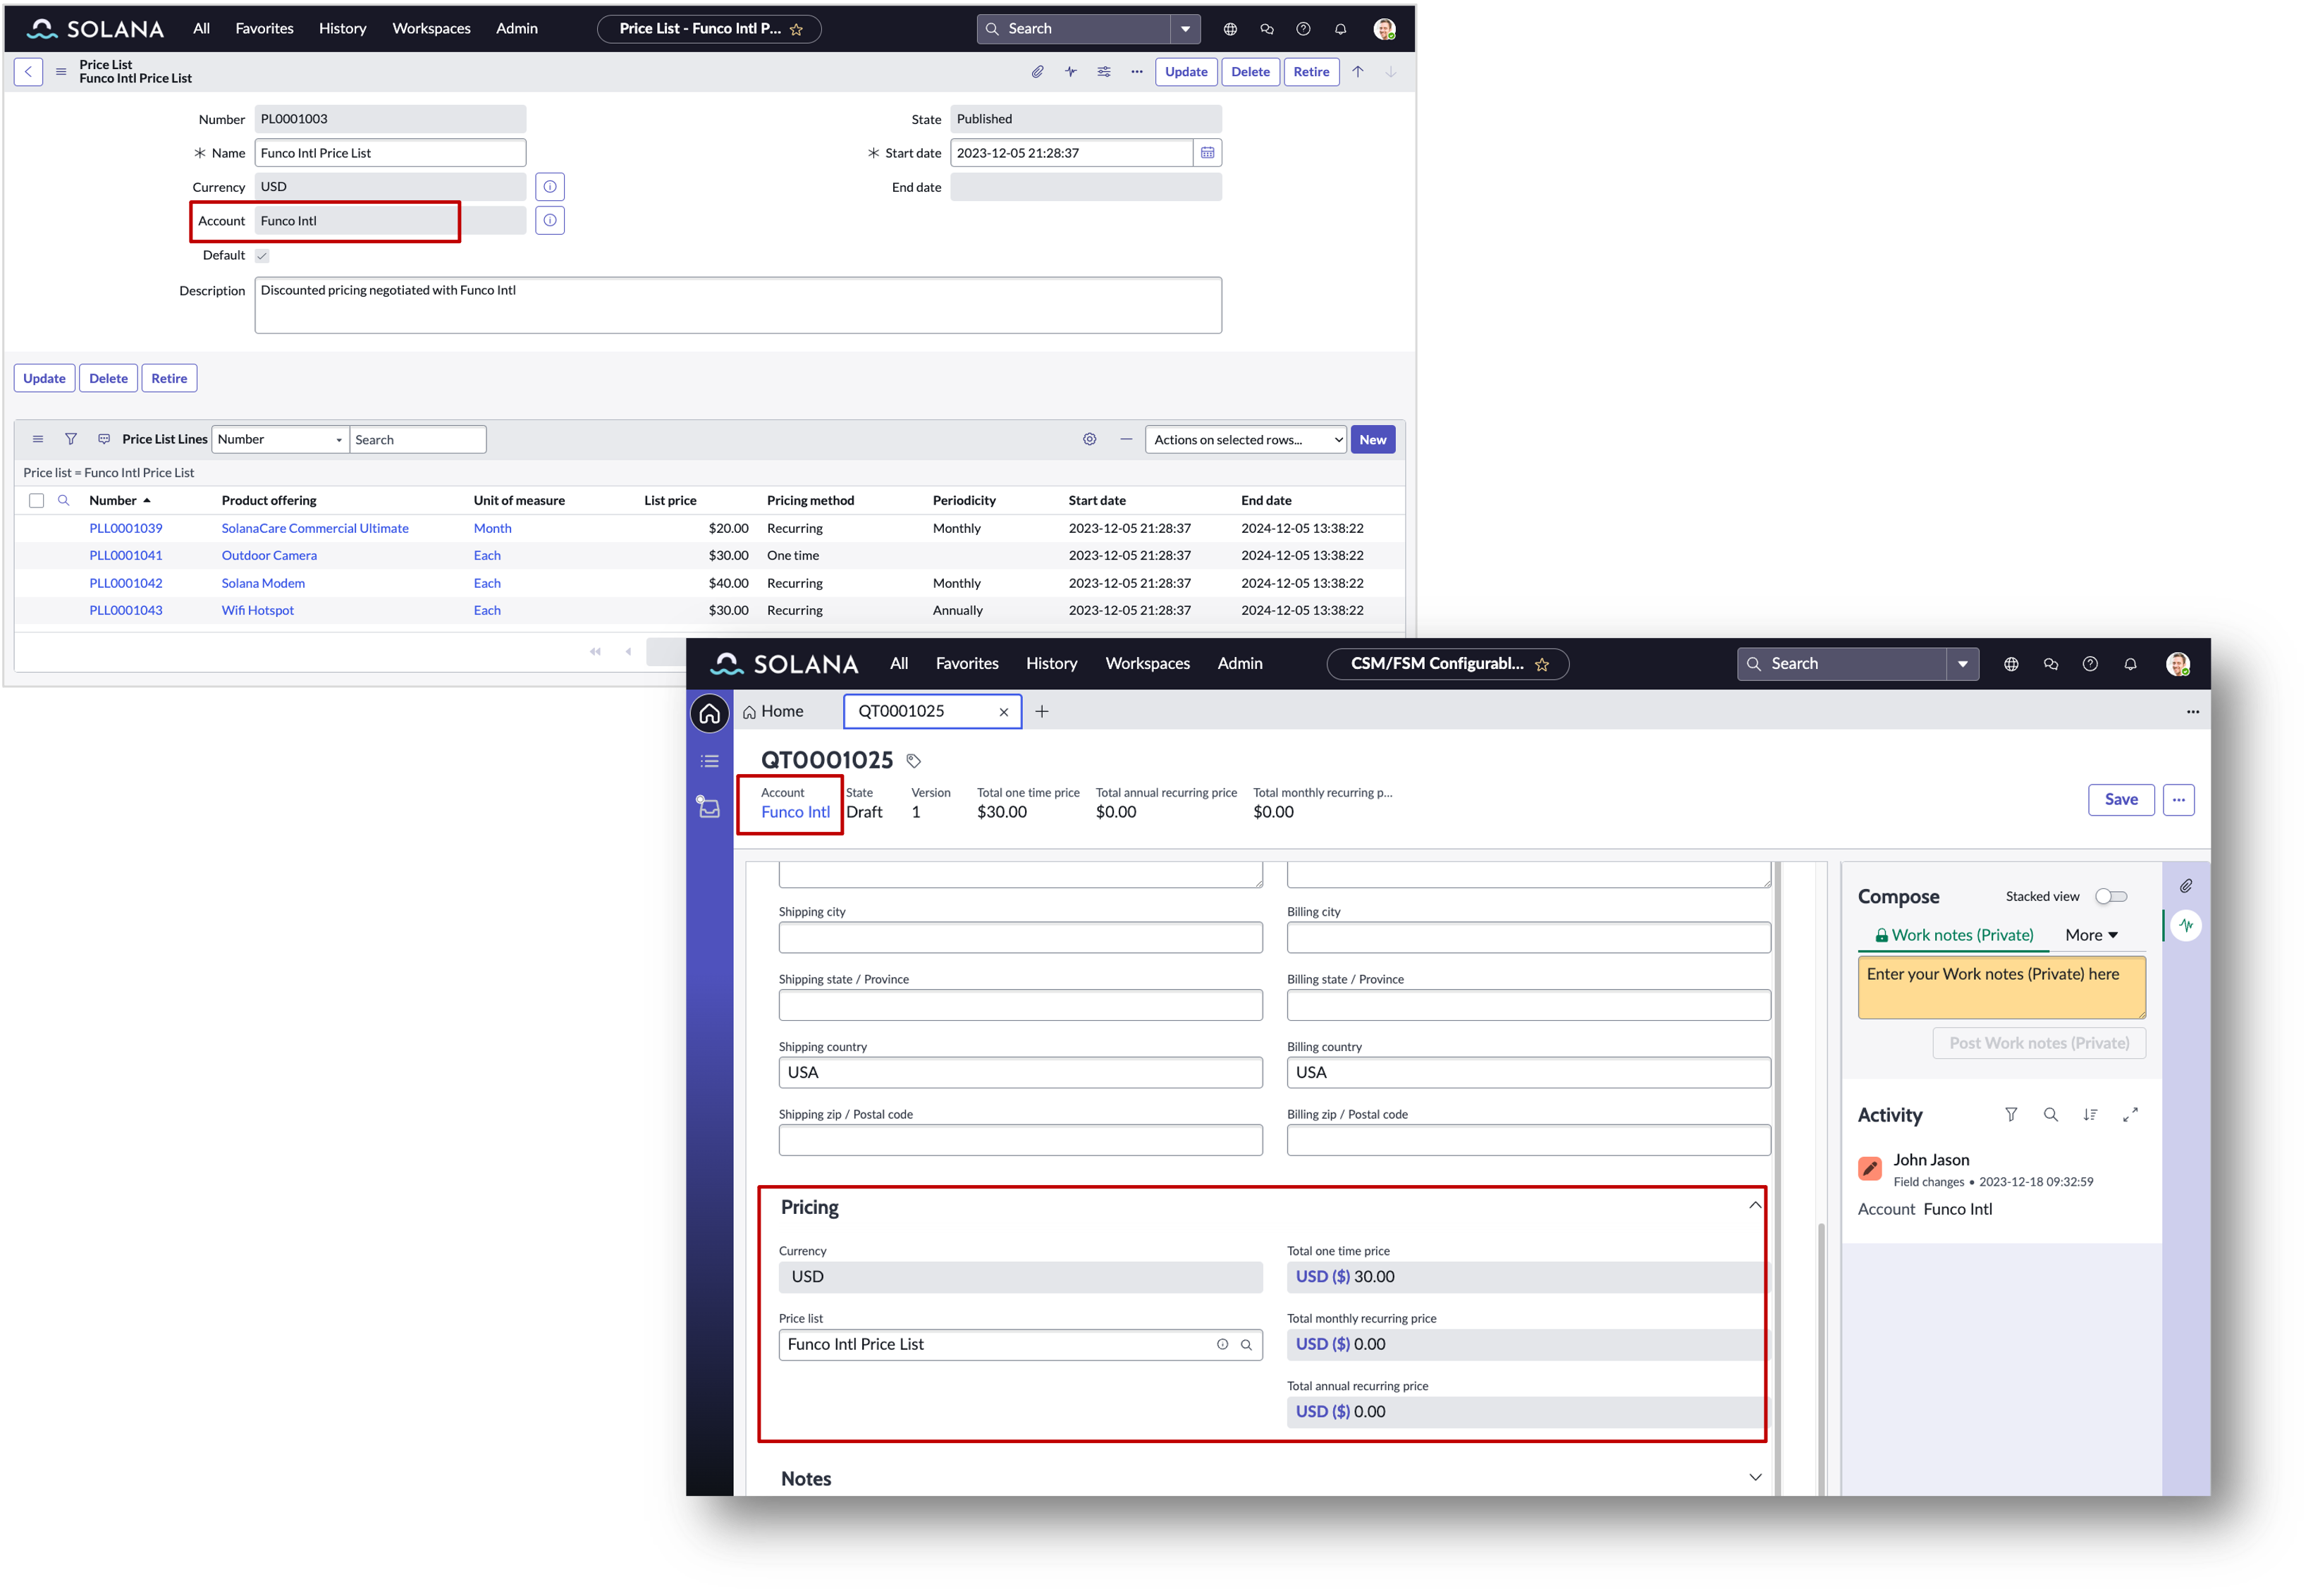
Task: Click the Home circle icon in workspace sidebar
Action: tap(709, 713)
